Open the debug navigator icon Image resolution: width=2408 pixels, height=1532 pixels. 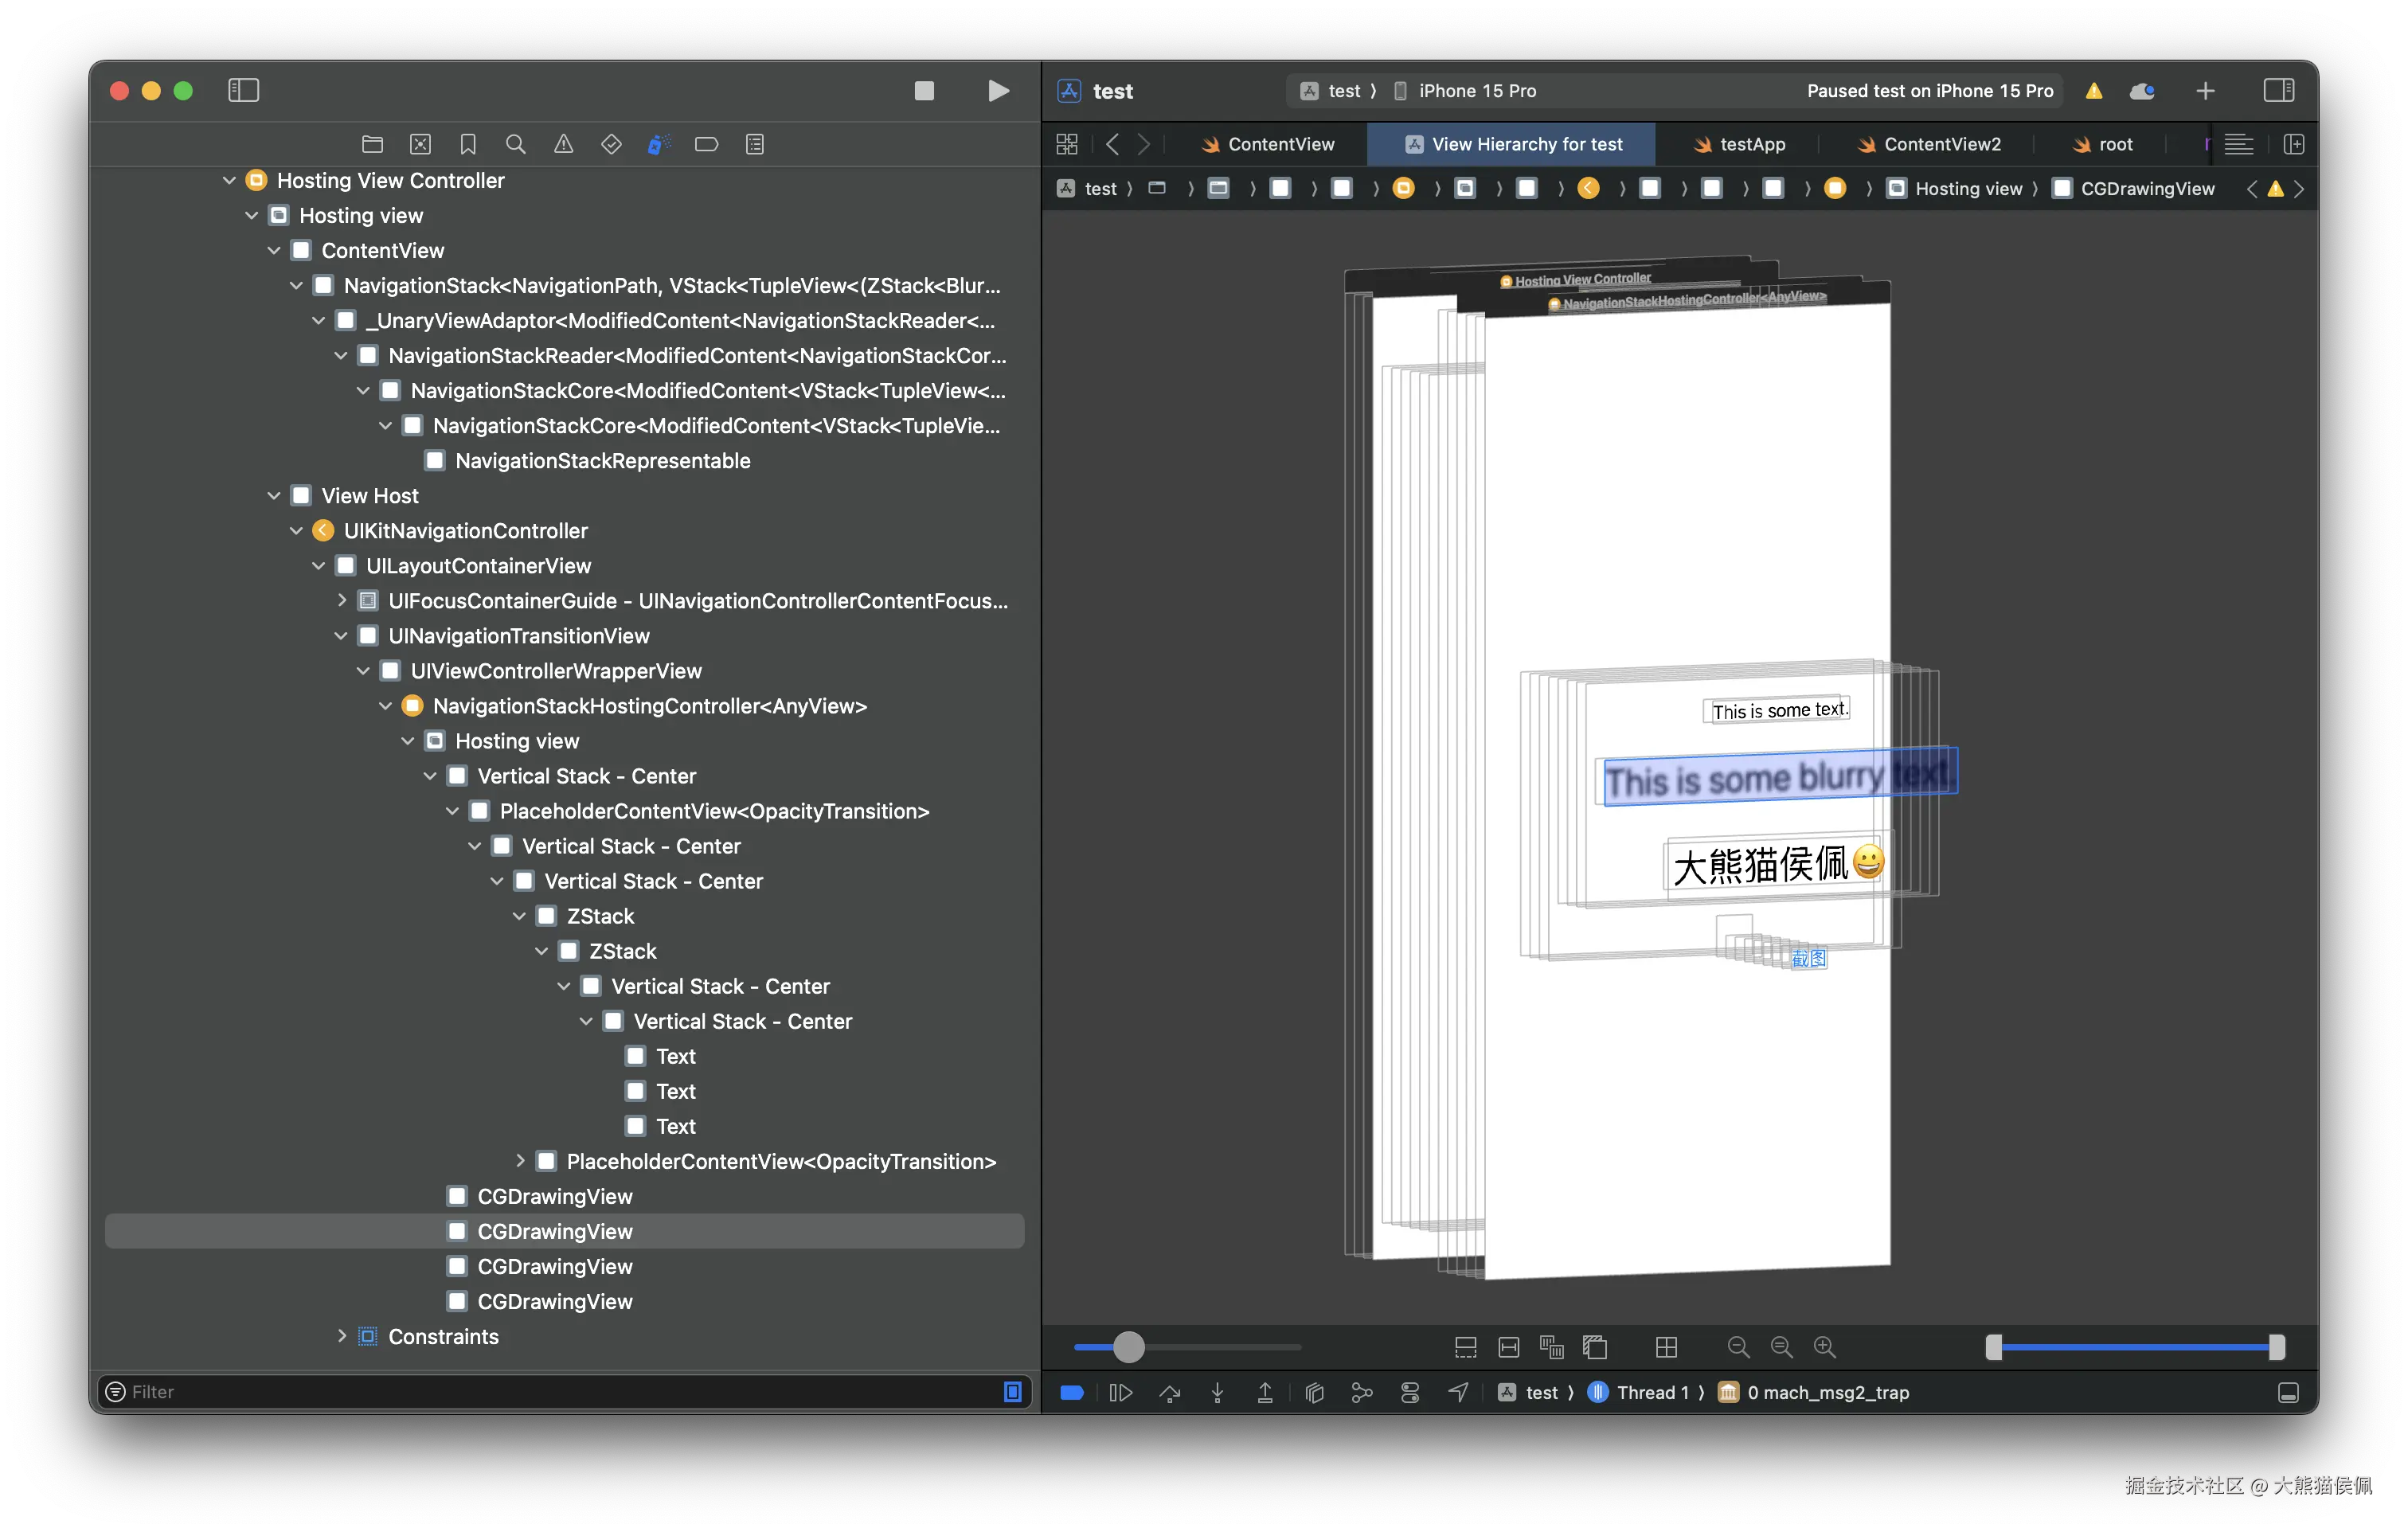coord(658,144)
